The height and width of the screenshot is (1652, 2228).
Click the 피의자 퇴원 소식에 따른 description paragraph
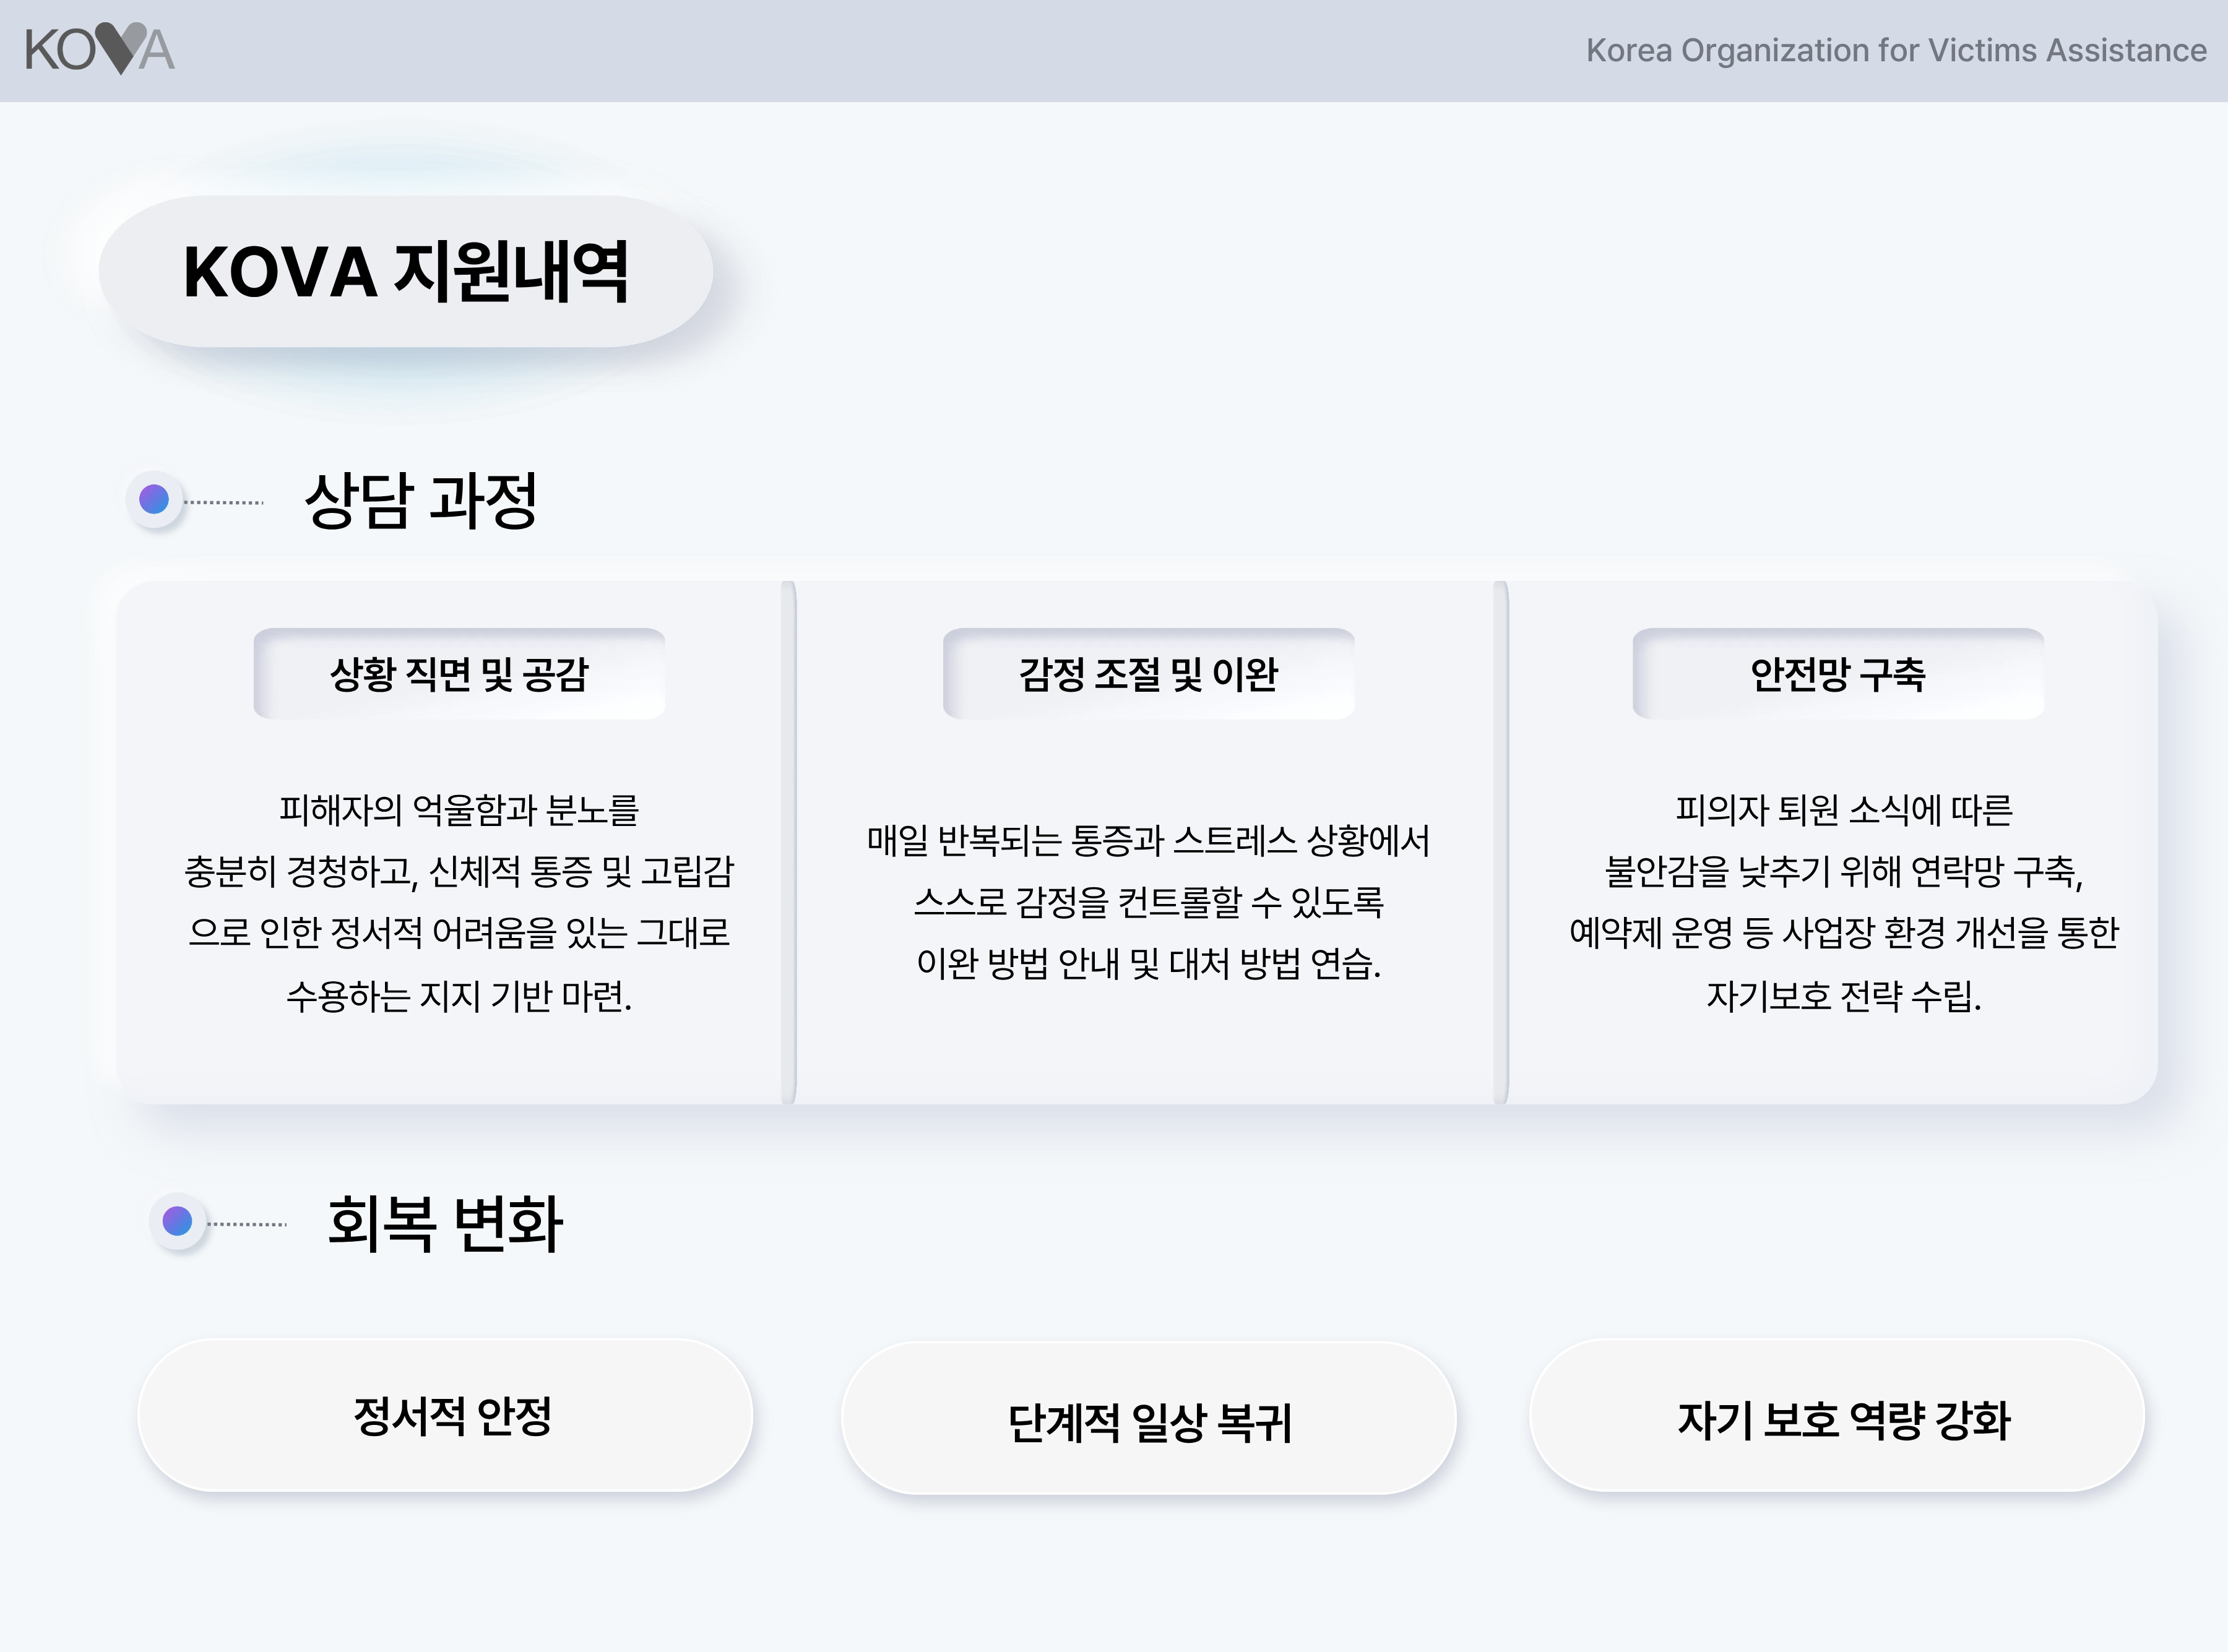1843,902
